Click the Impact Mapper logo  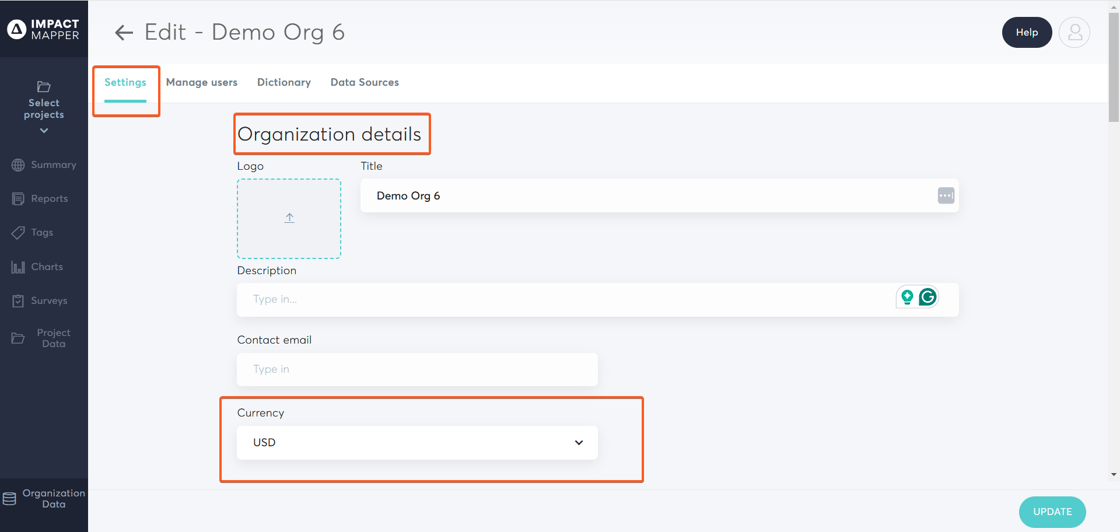tap(44, 29)
